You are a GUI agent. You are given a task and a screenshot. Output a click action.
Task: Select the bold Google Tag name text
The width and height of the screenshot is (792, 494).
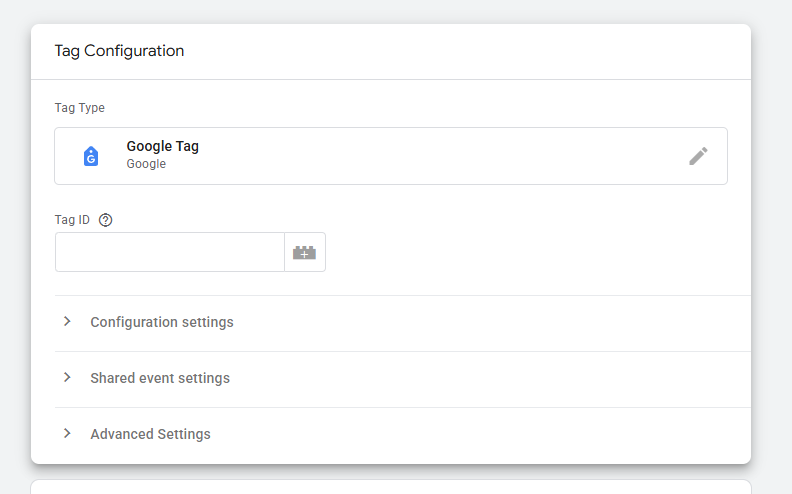[x=162, y=146]
